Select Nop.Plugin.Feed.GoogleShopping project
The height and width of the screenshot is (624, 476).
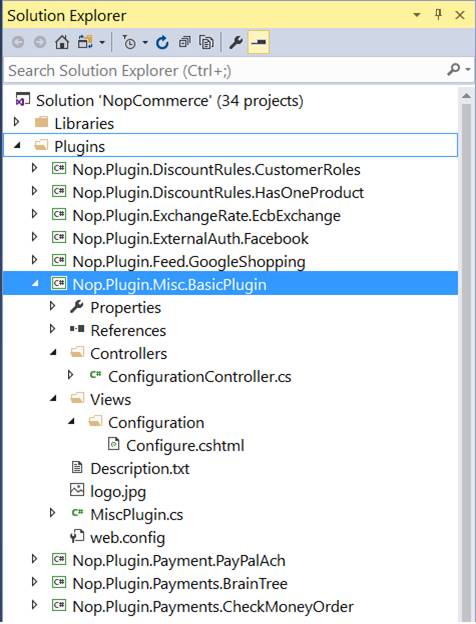189,262
